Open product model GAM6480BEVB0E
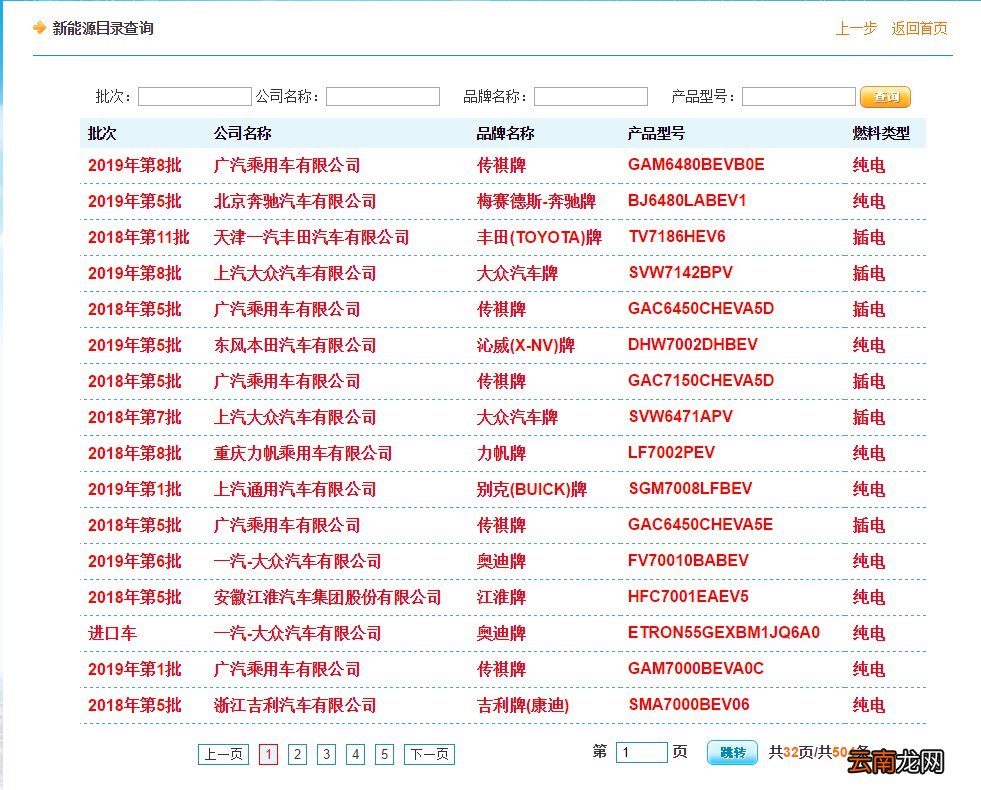The width and height of the screenshot is (981, 790). (x=696, y=165)
